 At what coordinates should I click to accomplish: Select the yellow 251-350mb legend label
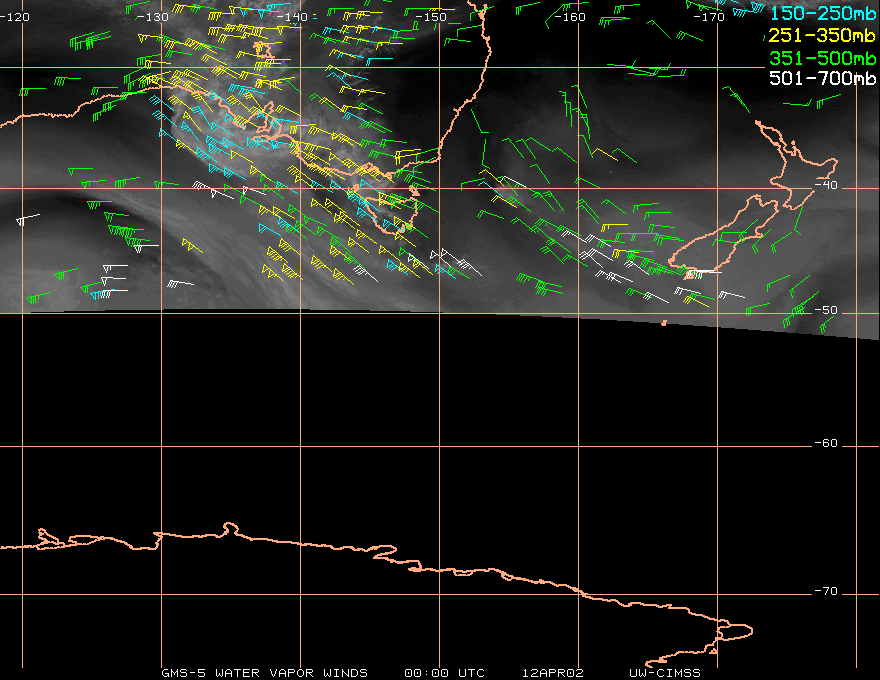pyautogui.click(x=823, y=35)
